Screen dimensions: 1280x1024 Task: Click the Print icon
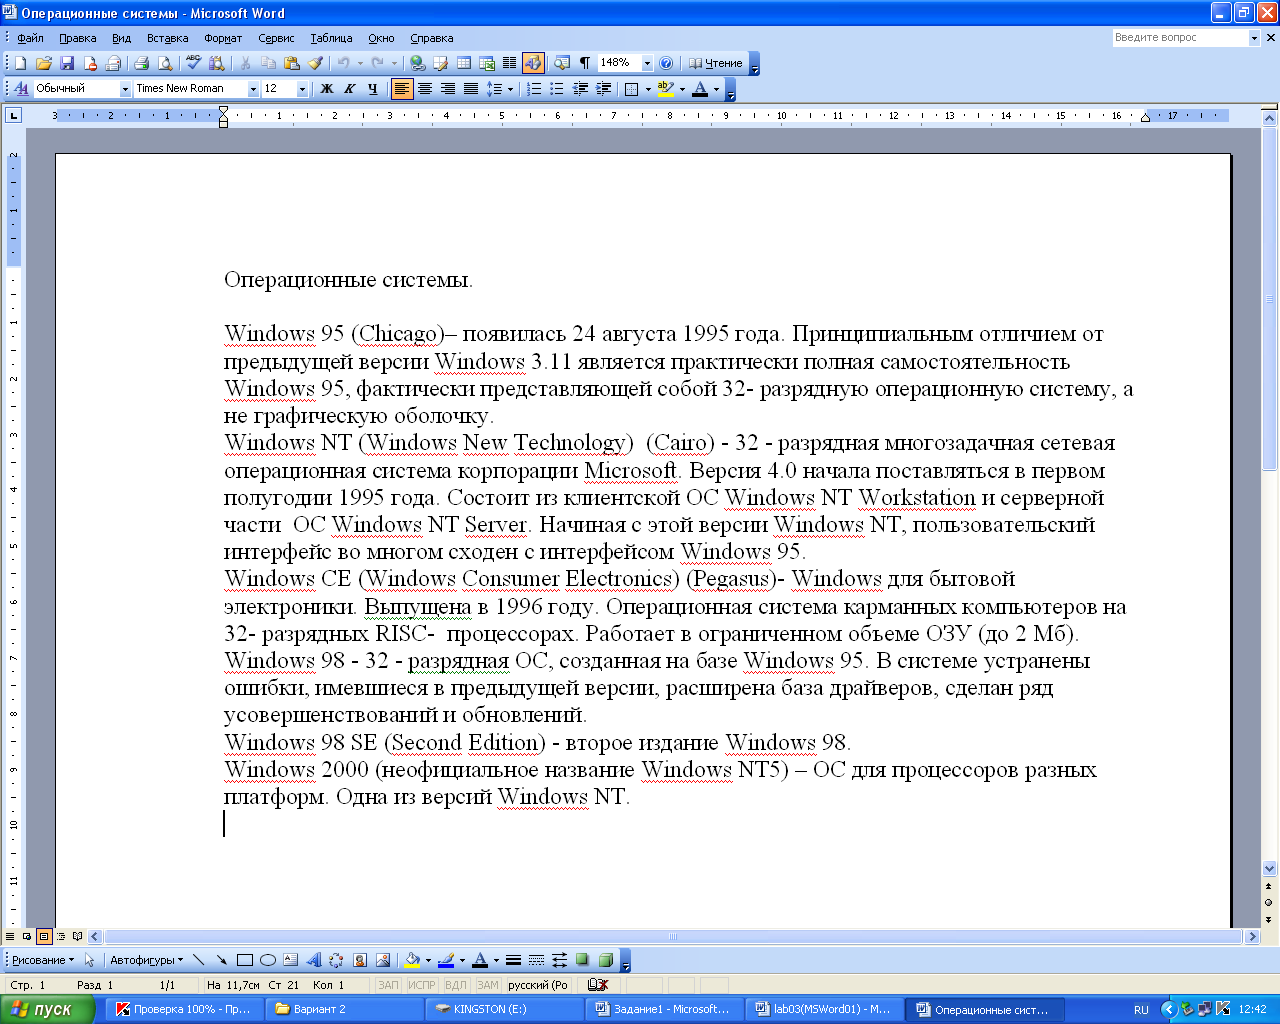(141, 63)
